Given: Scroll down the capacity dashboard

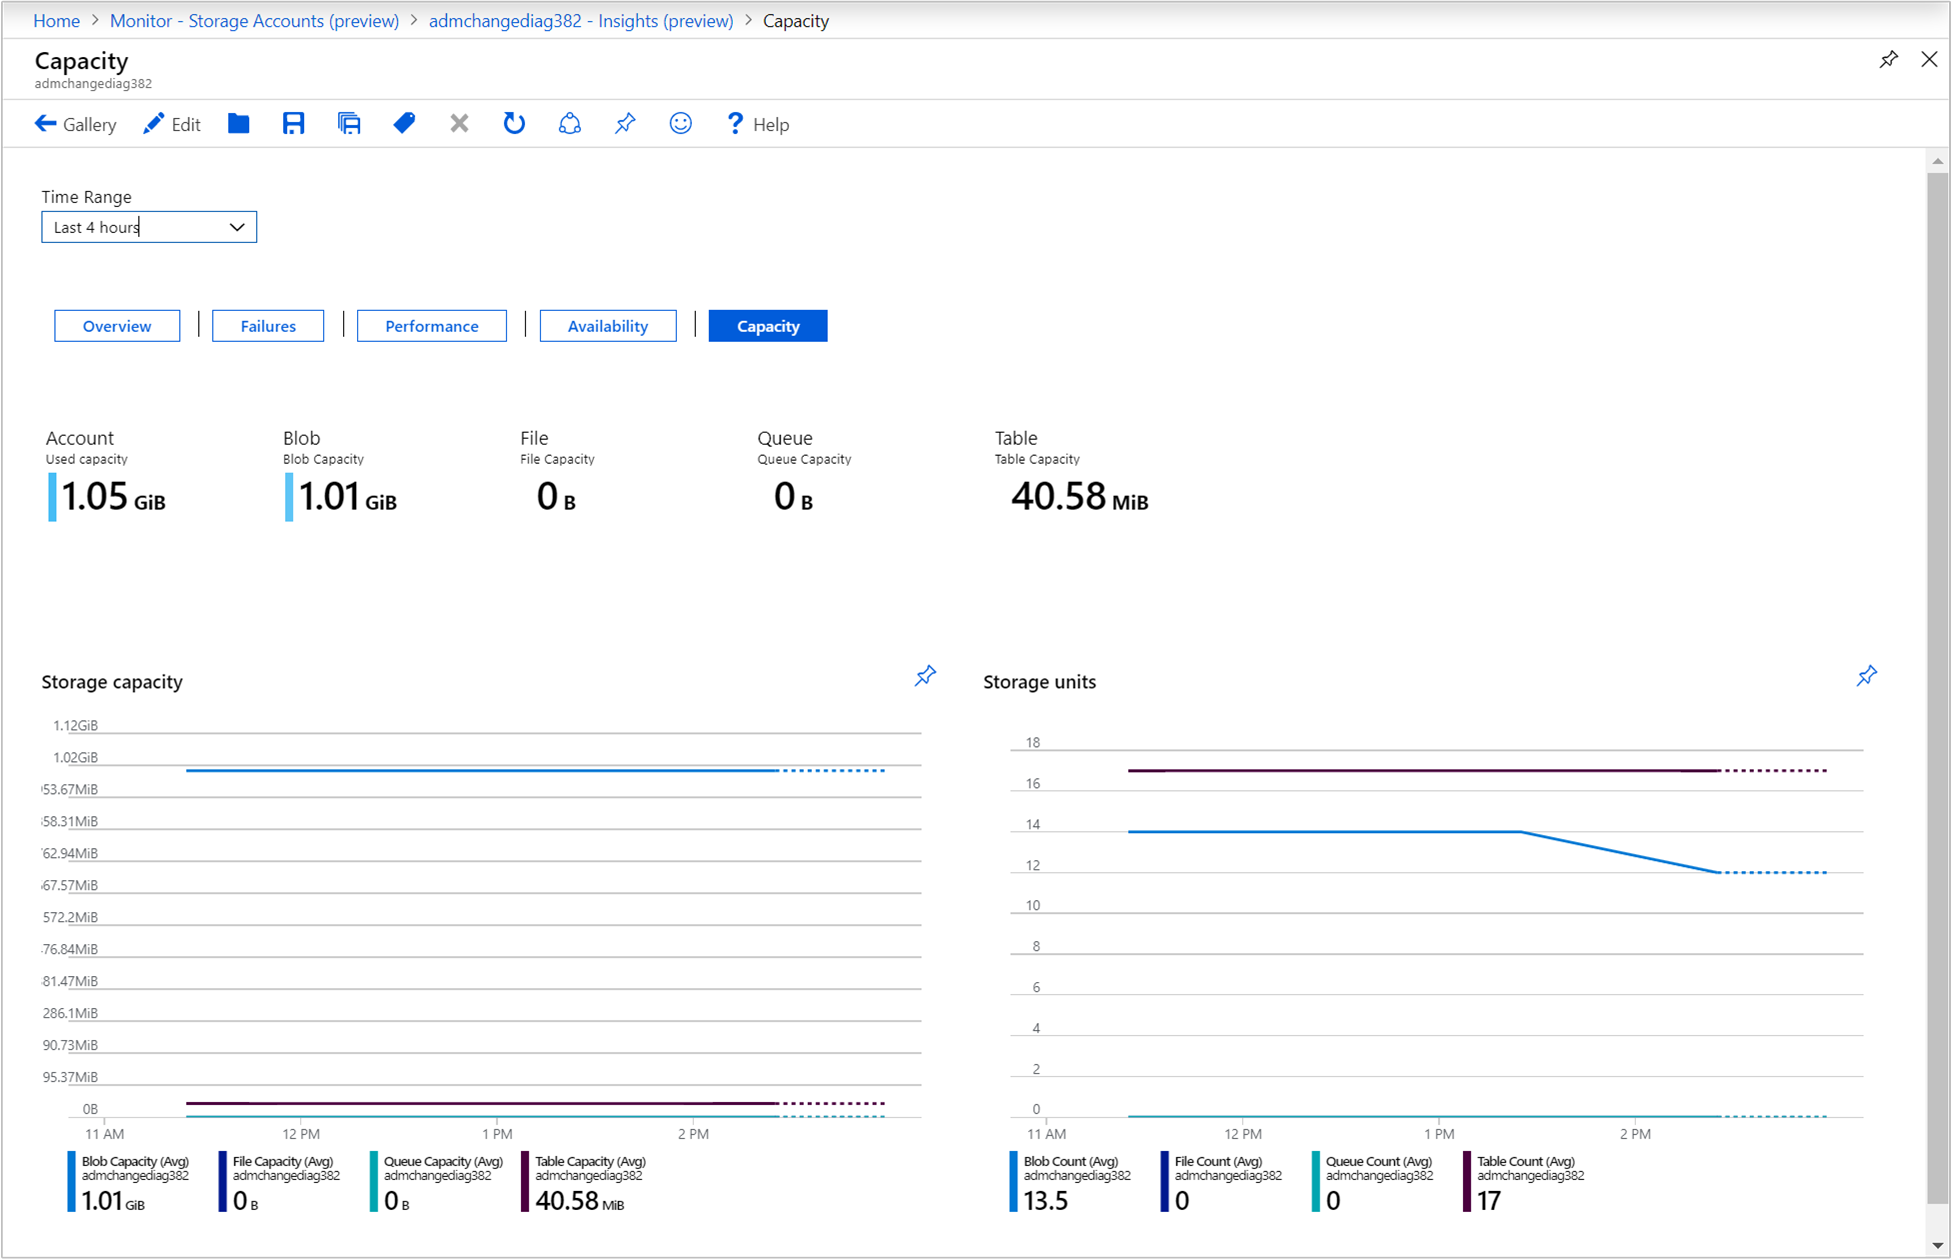Looking at the screenshot, I should coord(1934,1241).
